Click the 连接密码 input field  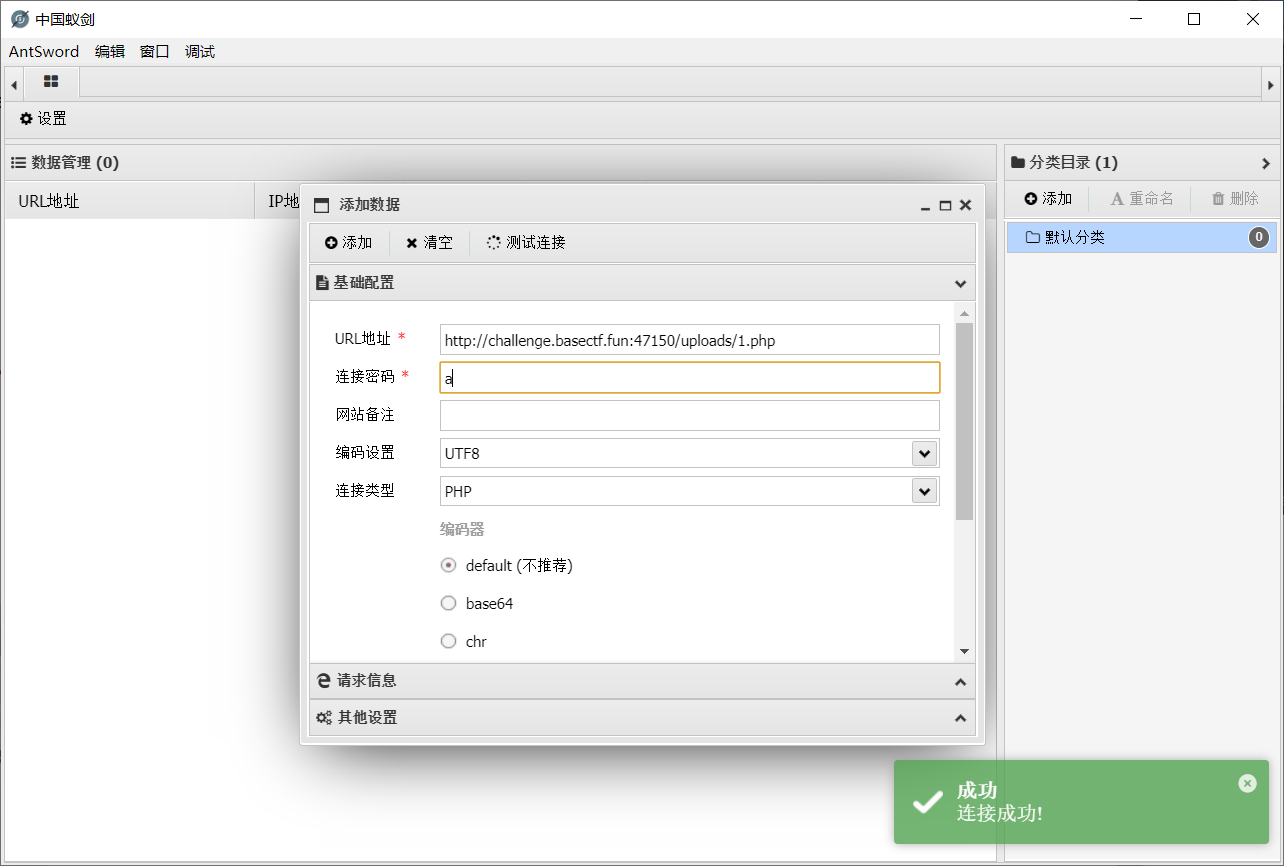click(x=690, y=378)
